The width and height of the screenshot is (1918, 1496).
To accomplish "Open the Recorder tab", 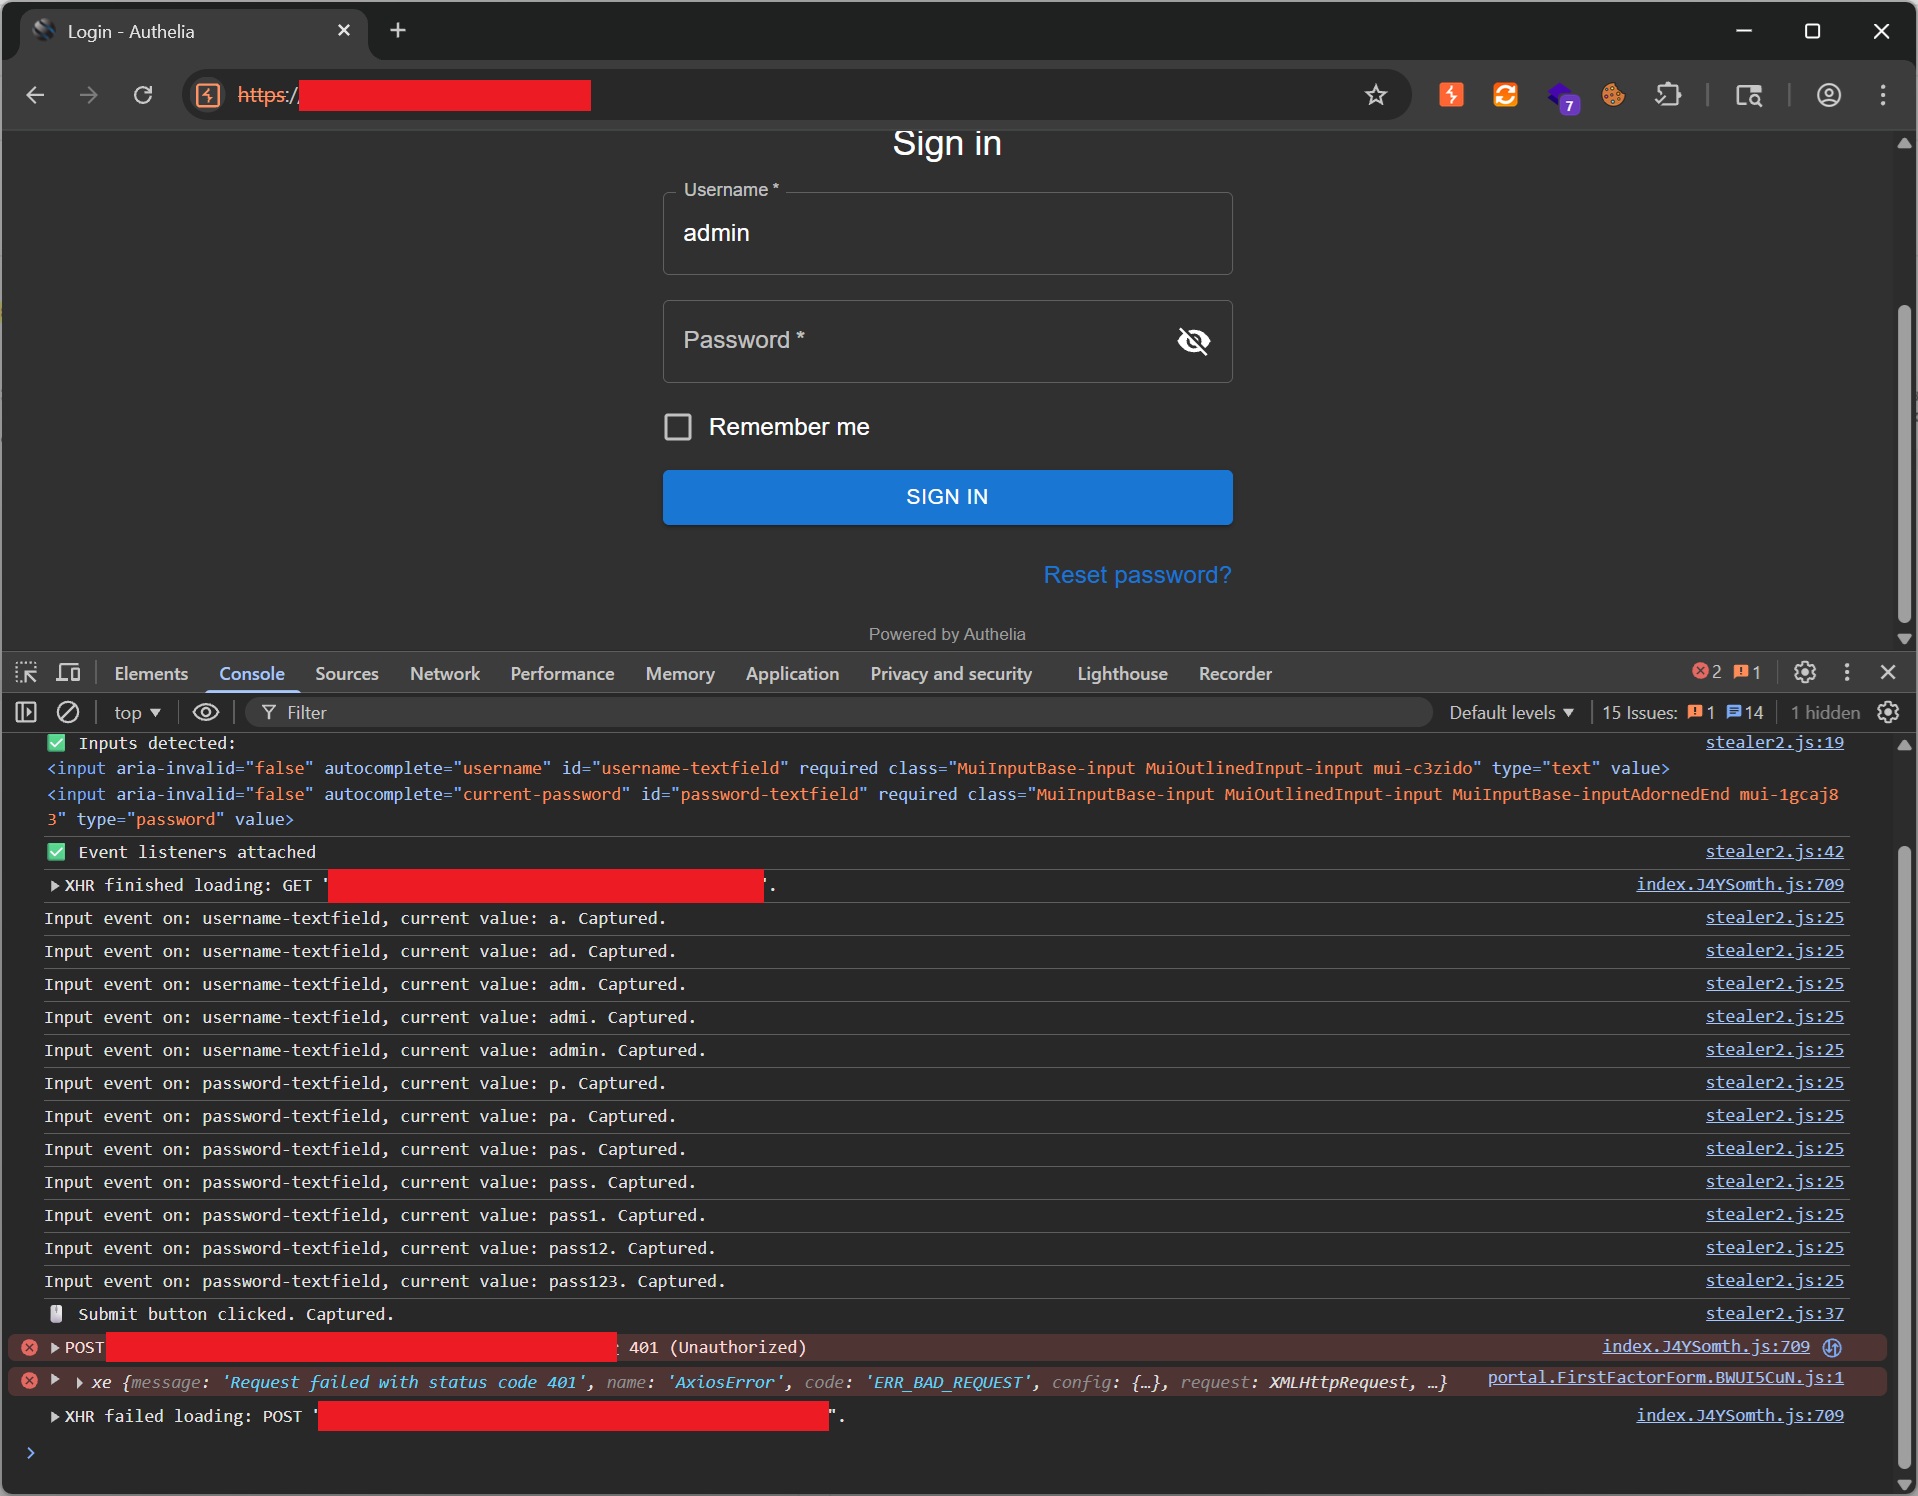I will coord(1235,674).
